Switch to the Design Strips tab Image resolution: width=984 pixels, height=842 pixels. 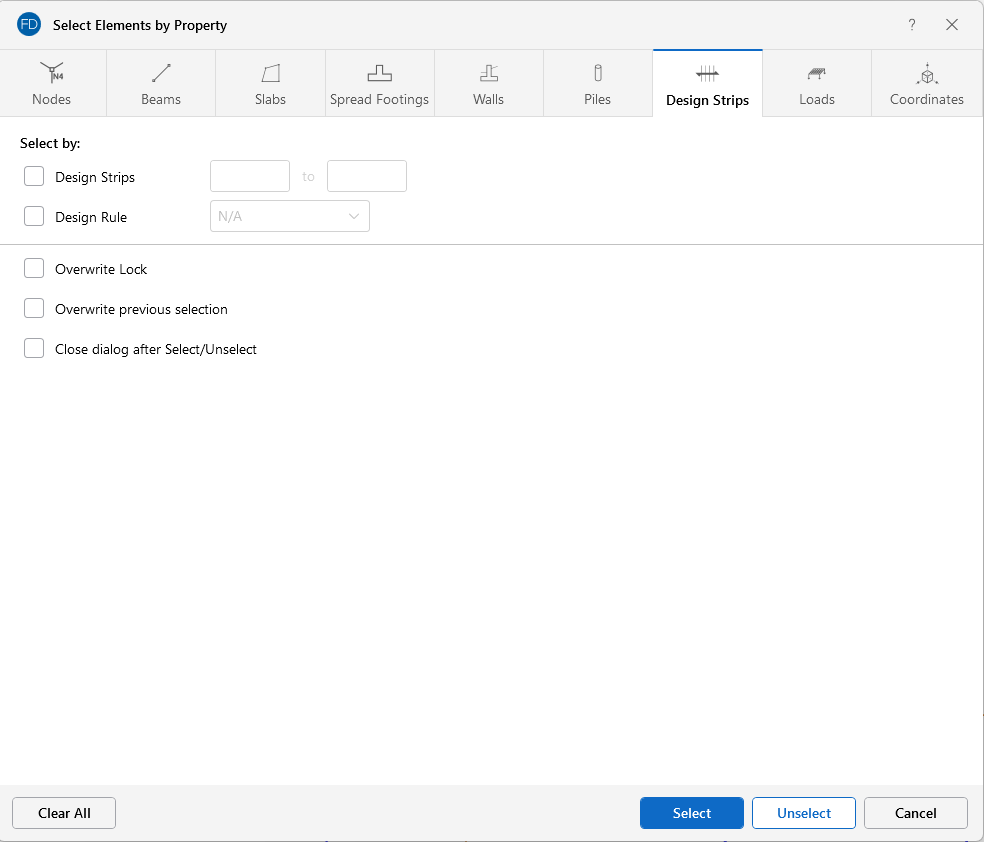[707, 84]
